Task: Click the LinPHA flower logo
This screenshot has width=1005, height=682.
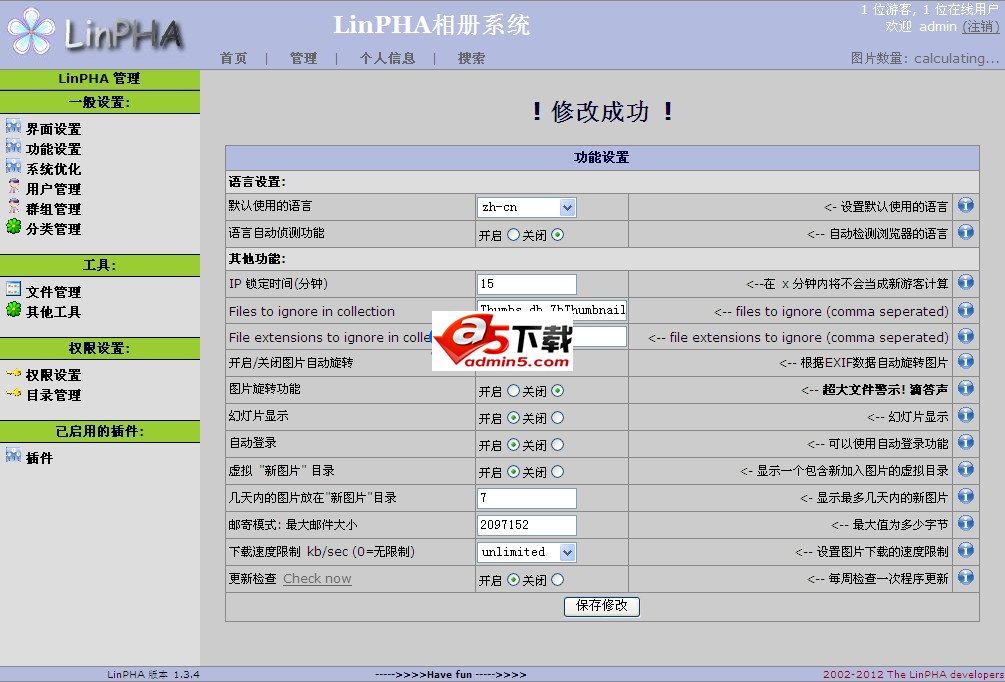Action: point(32,30)
